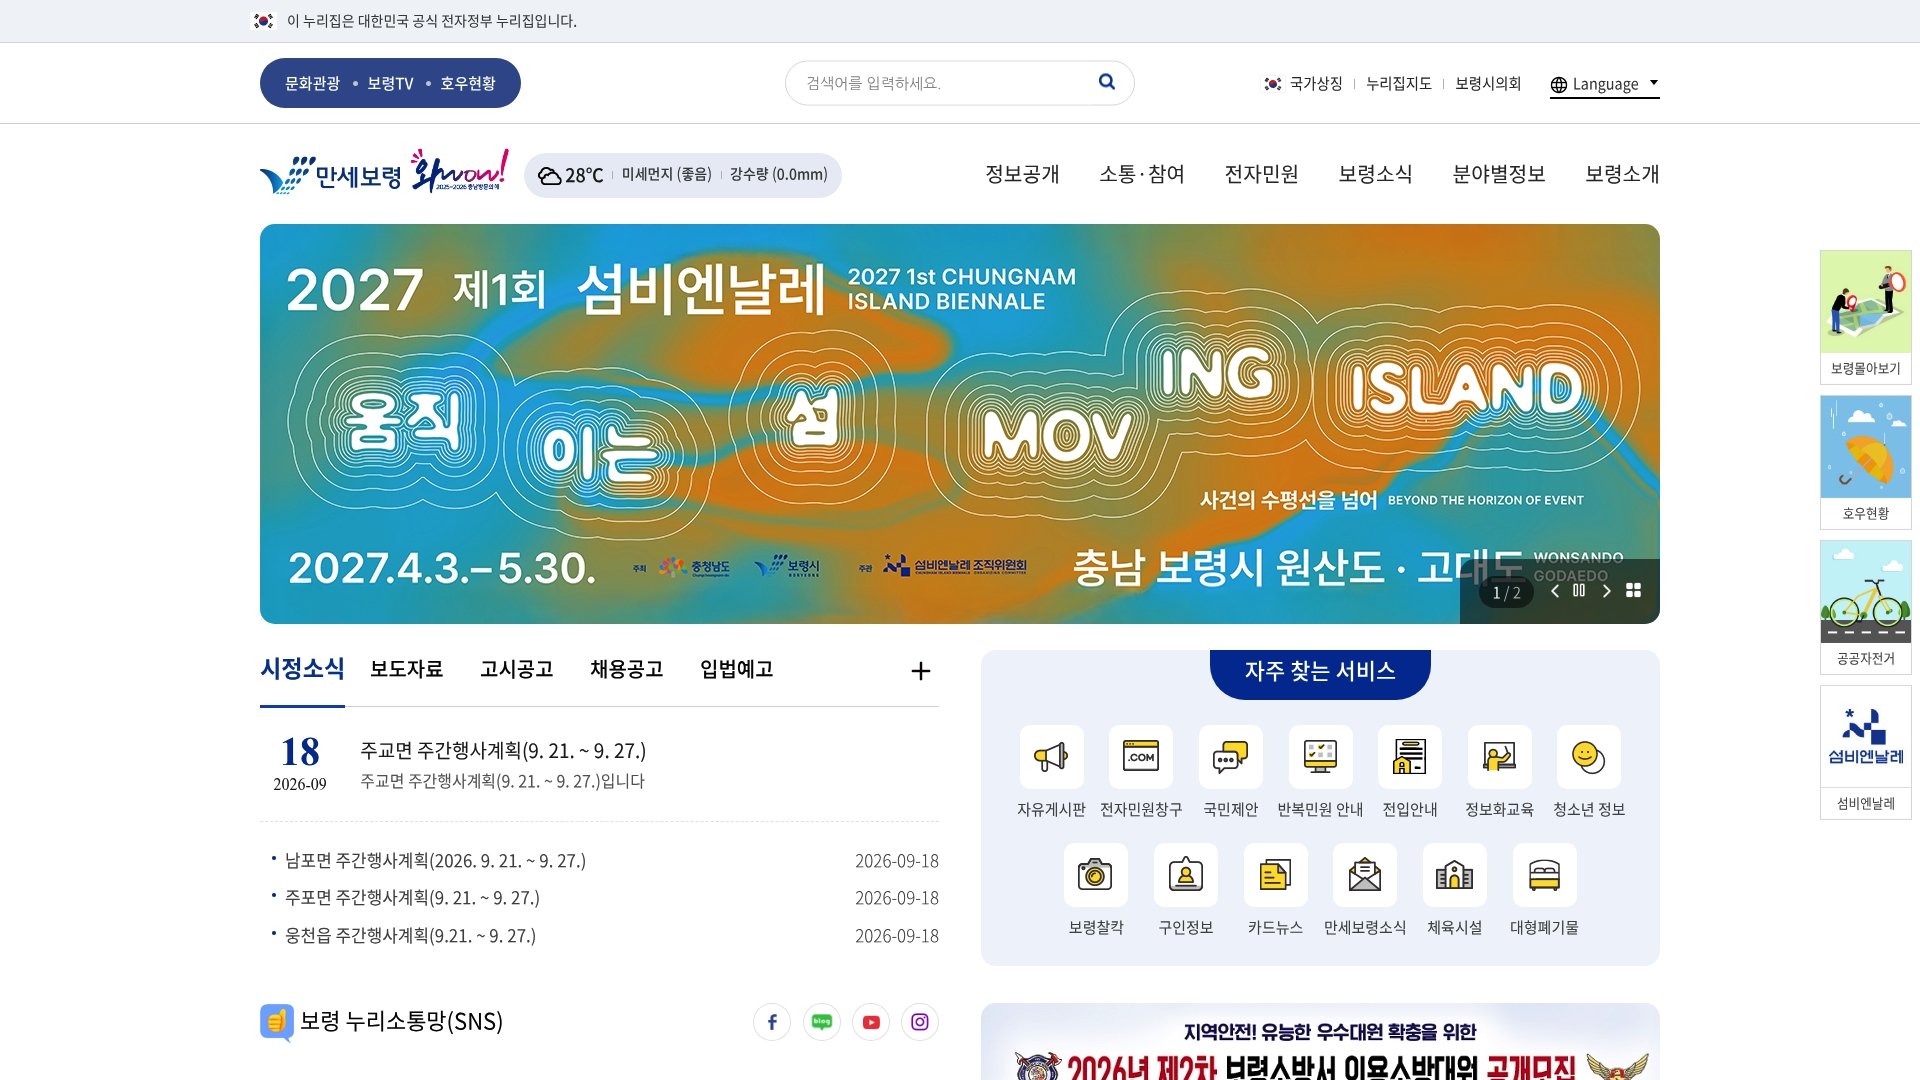Open the Instagram SNS icon
This screenshot has height=1080, width=1920.
coord(920,1022)
